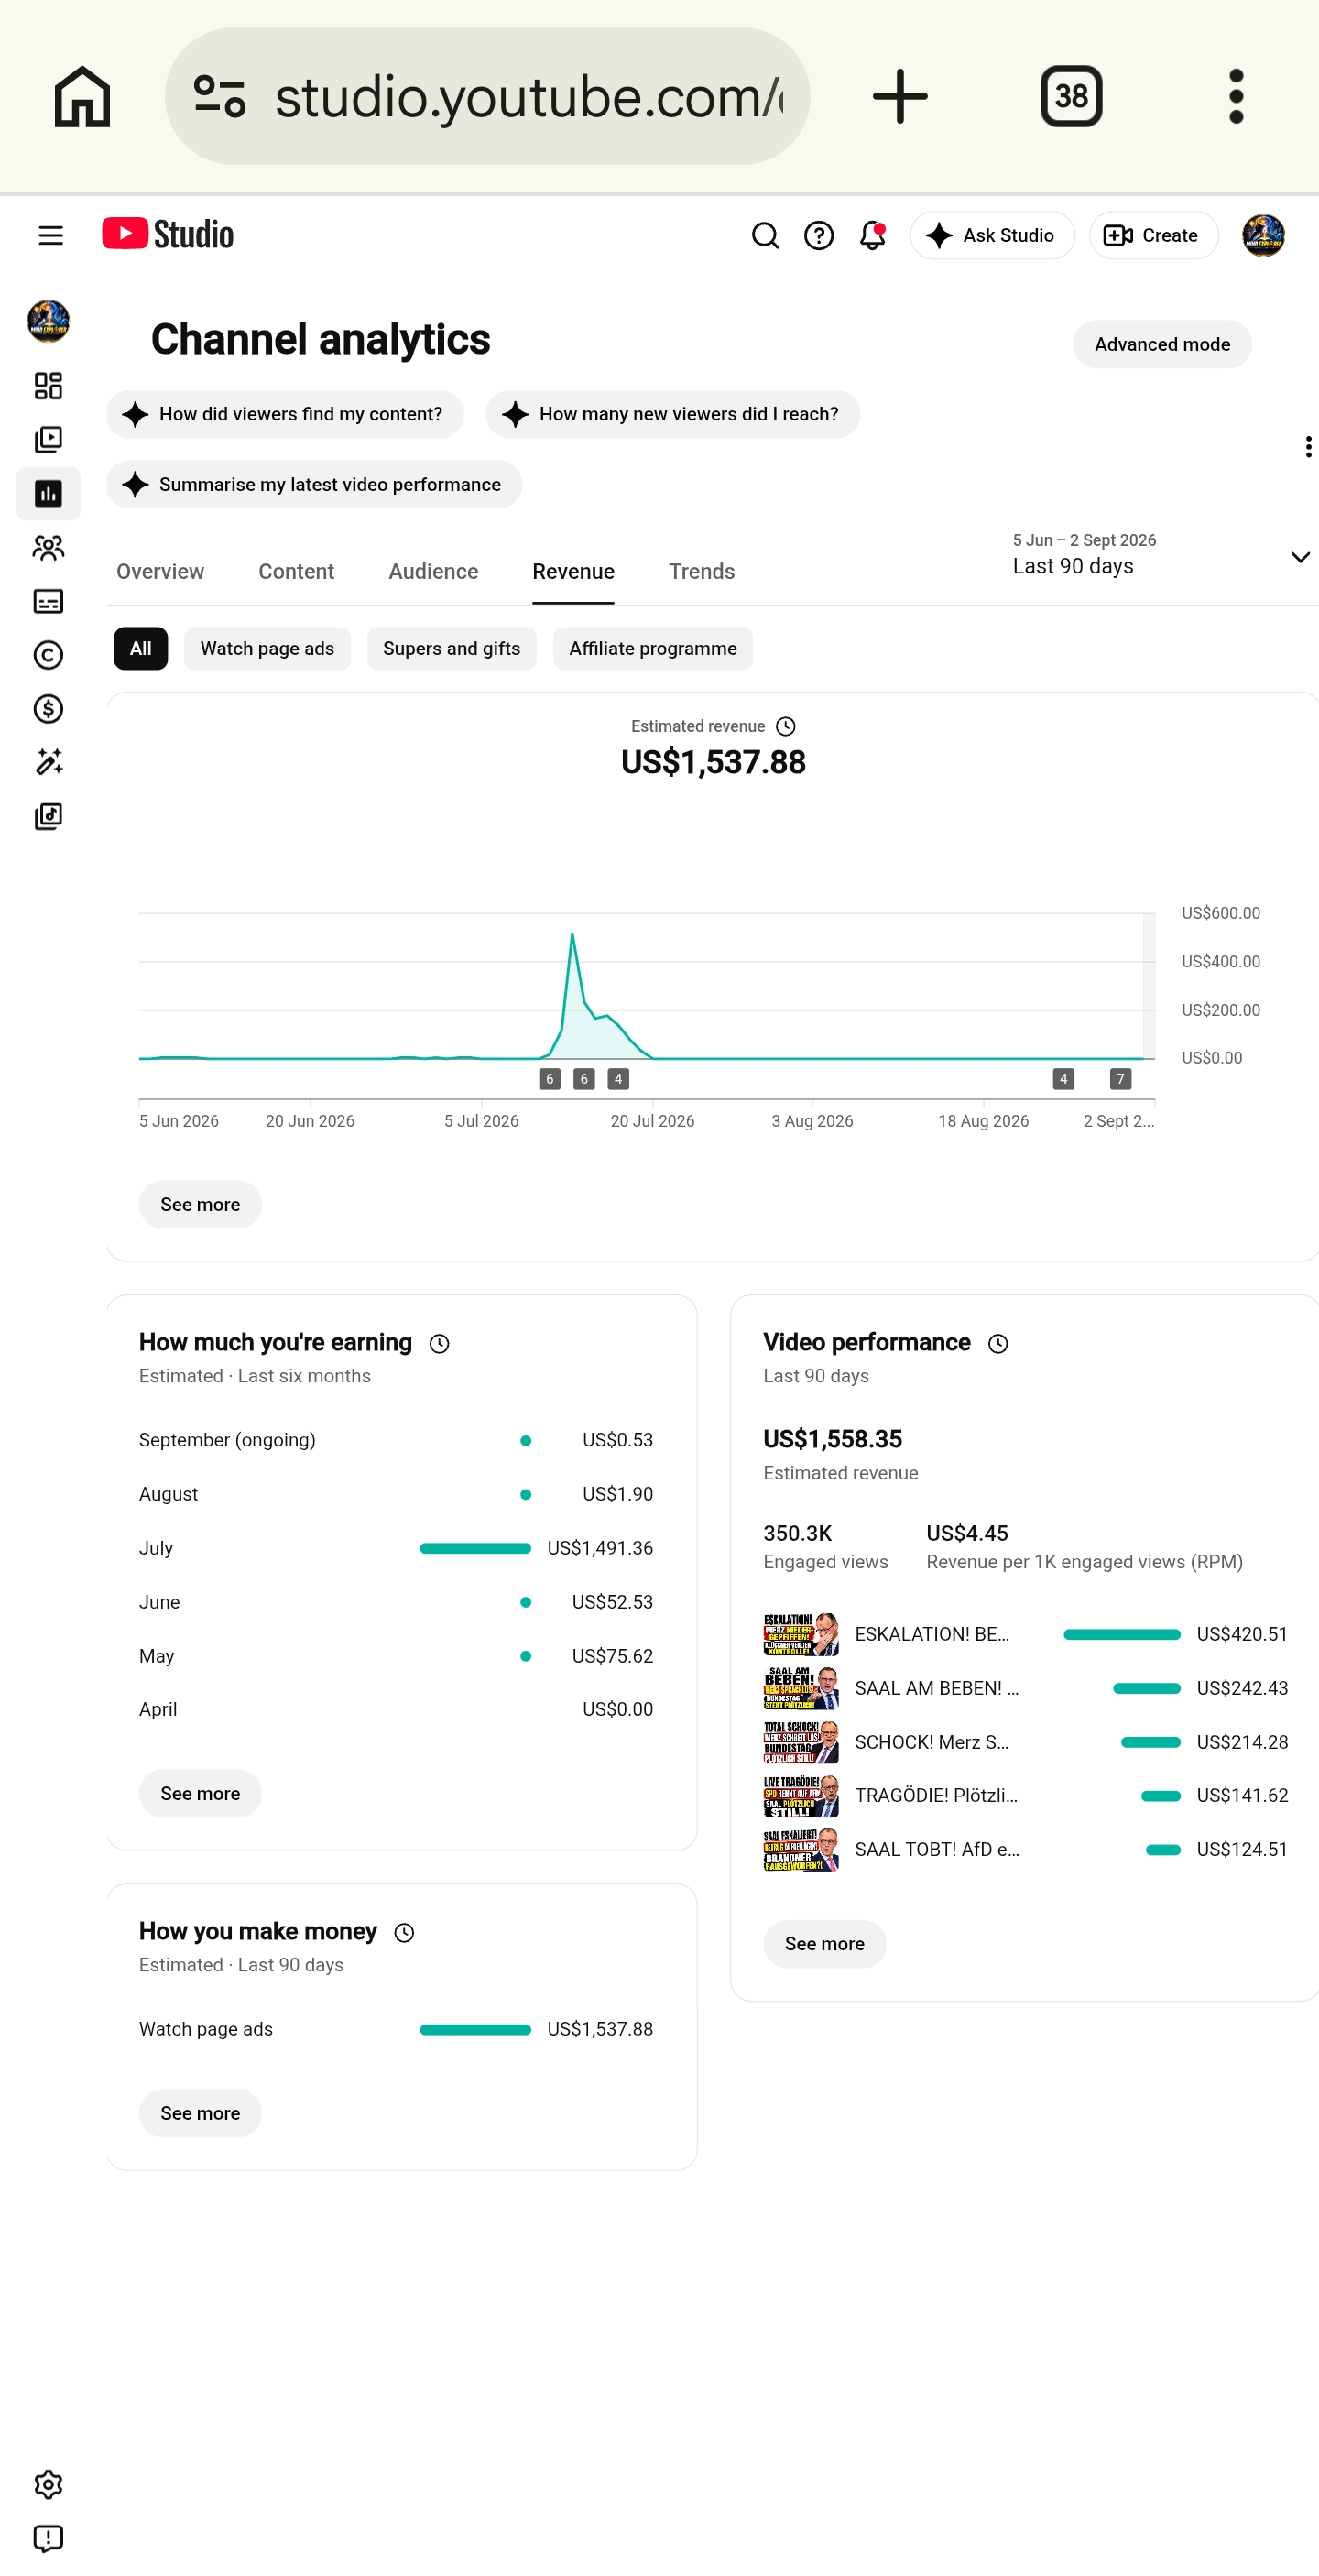
Task: Click the search magnifier icon in Studio
Action: [x=765, y=235]
